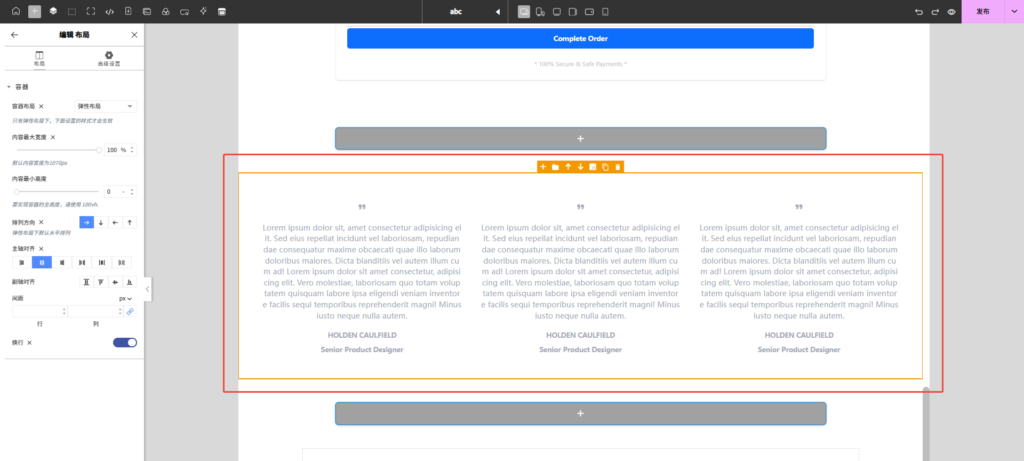Click the 内容最小高度 value input field

108,191
